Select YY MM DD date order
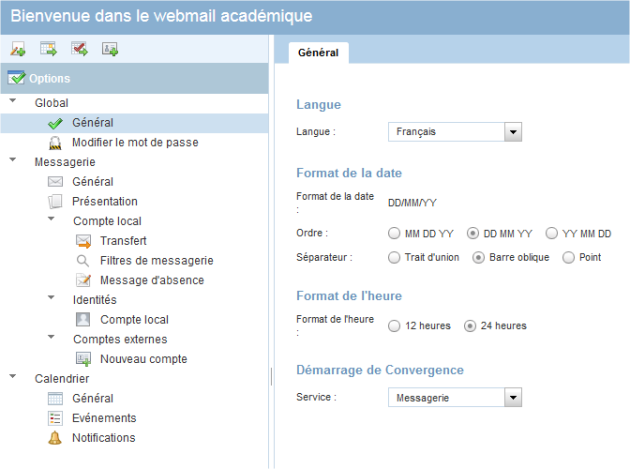630x469 pixels. click(x=552, y=233)
